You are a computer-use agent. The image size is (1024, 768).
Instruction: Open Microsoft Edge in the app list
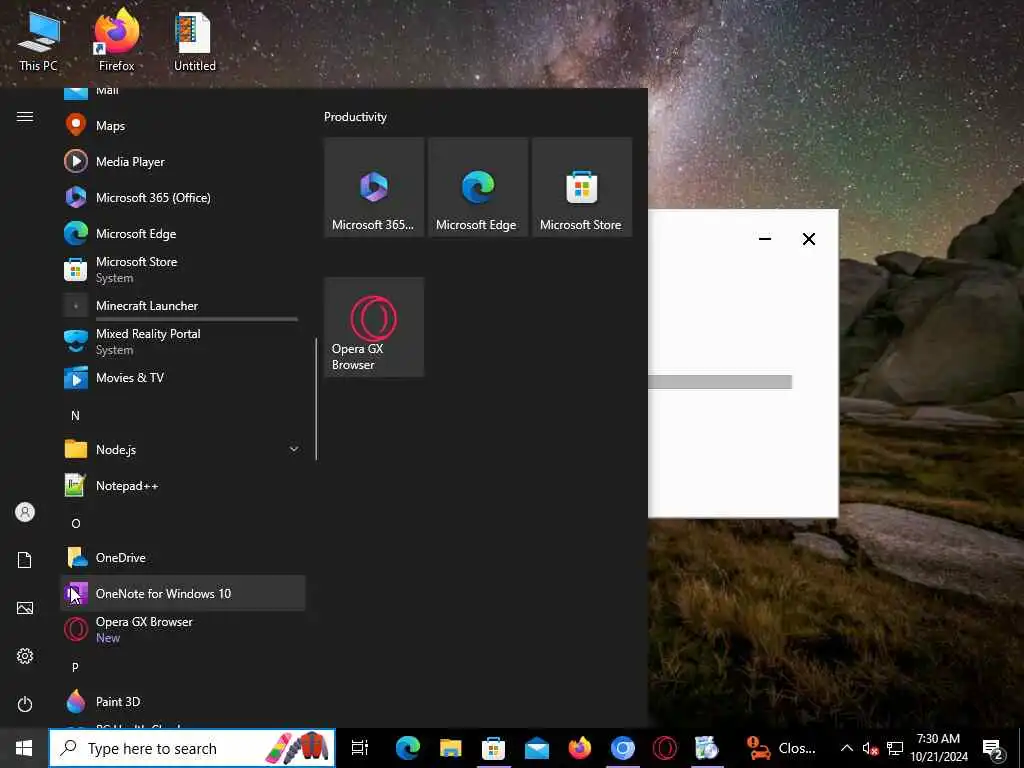[182, 233]
